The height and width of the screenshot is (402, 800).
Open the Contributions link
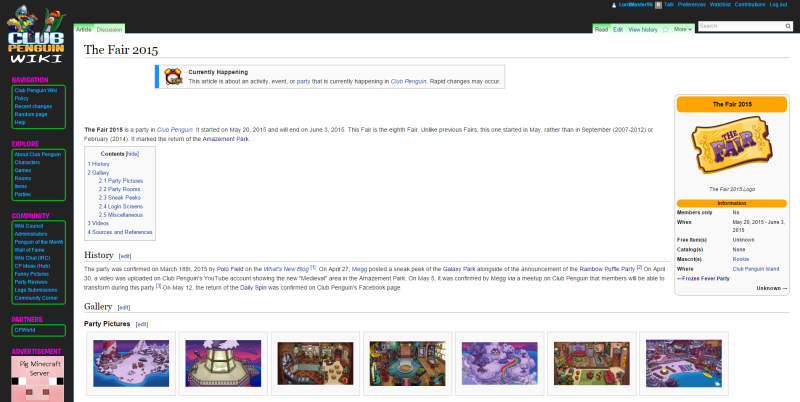(x=750, y=5)
